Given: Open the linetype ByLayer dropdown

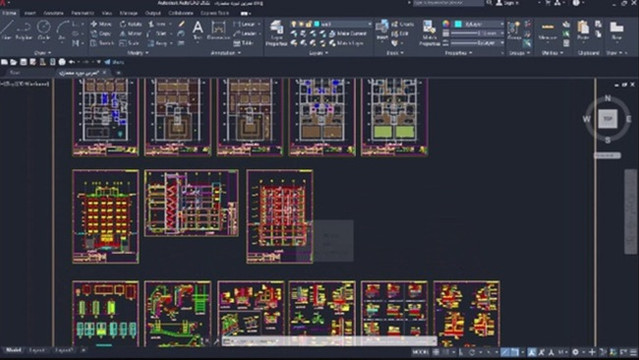Looking at the screenshot, I should [478, 43].
